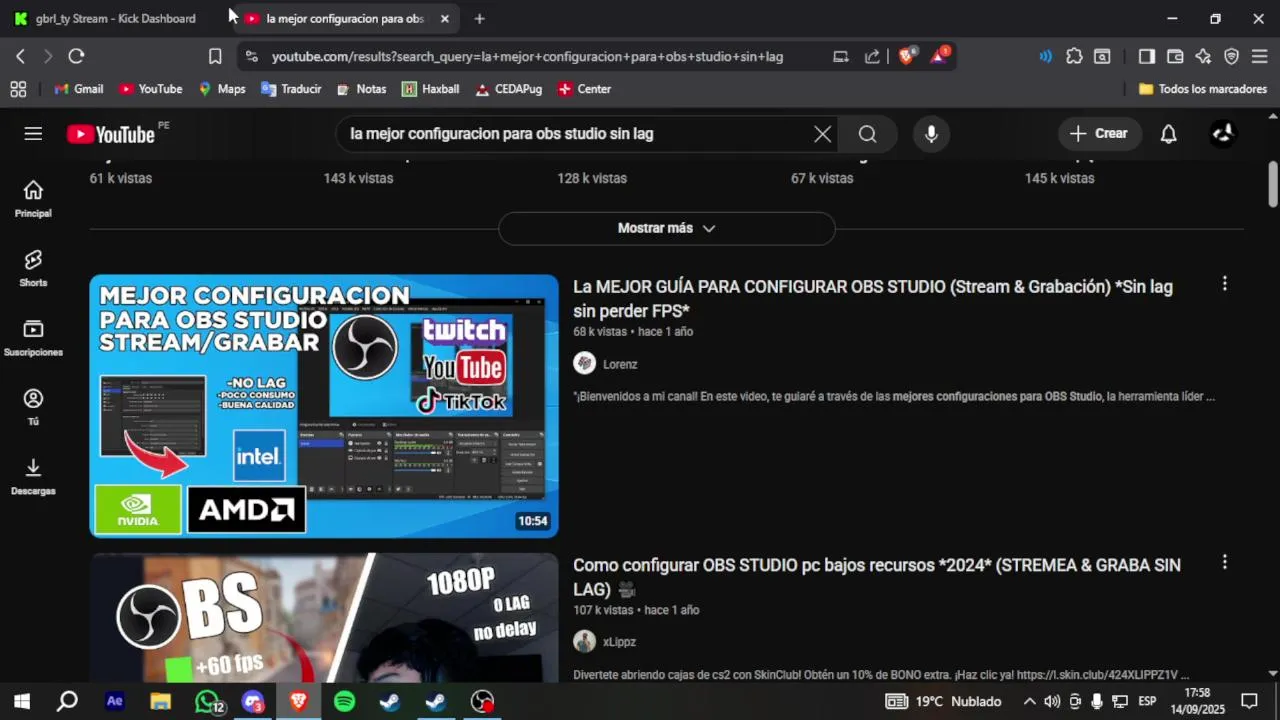
Task: Expand results with Mostrar más
Action: click(667, 228)
